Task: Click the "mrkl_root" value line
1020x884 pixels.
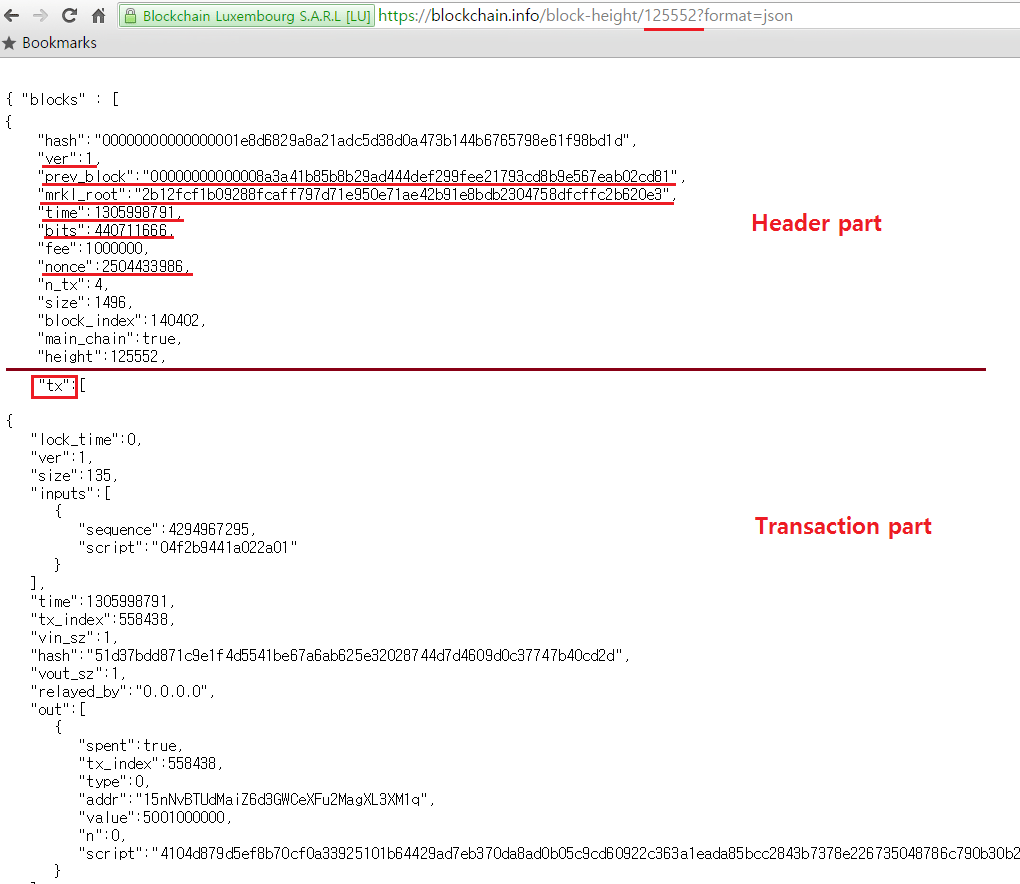Action: (357, 194)
